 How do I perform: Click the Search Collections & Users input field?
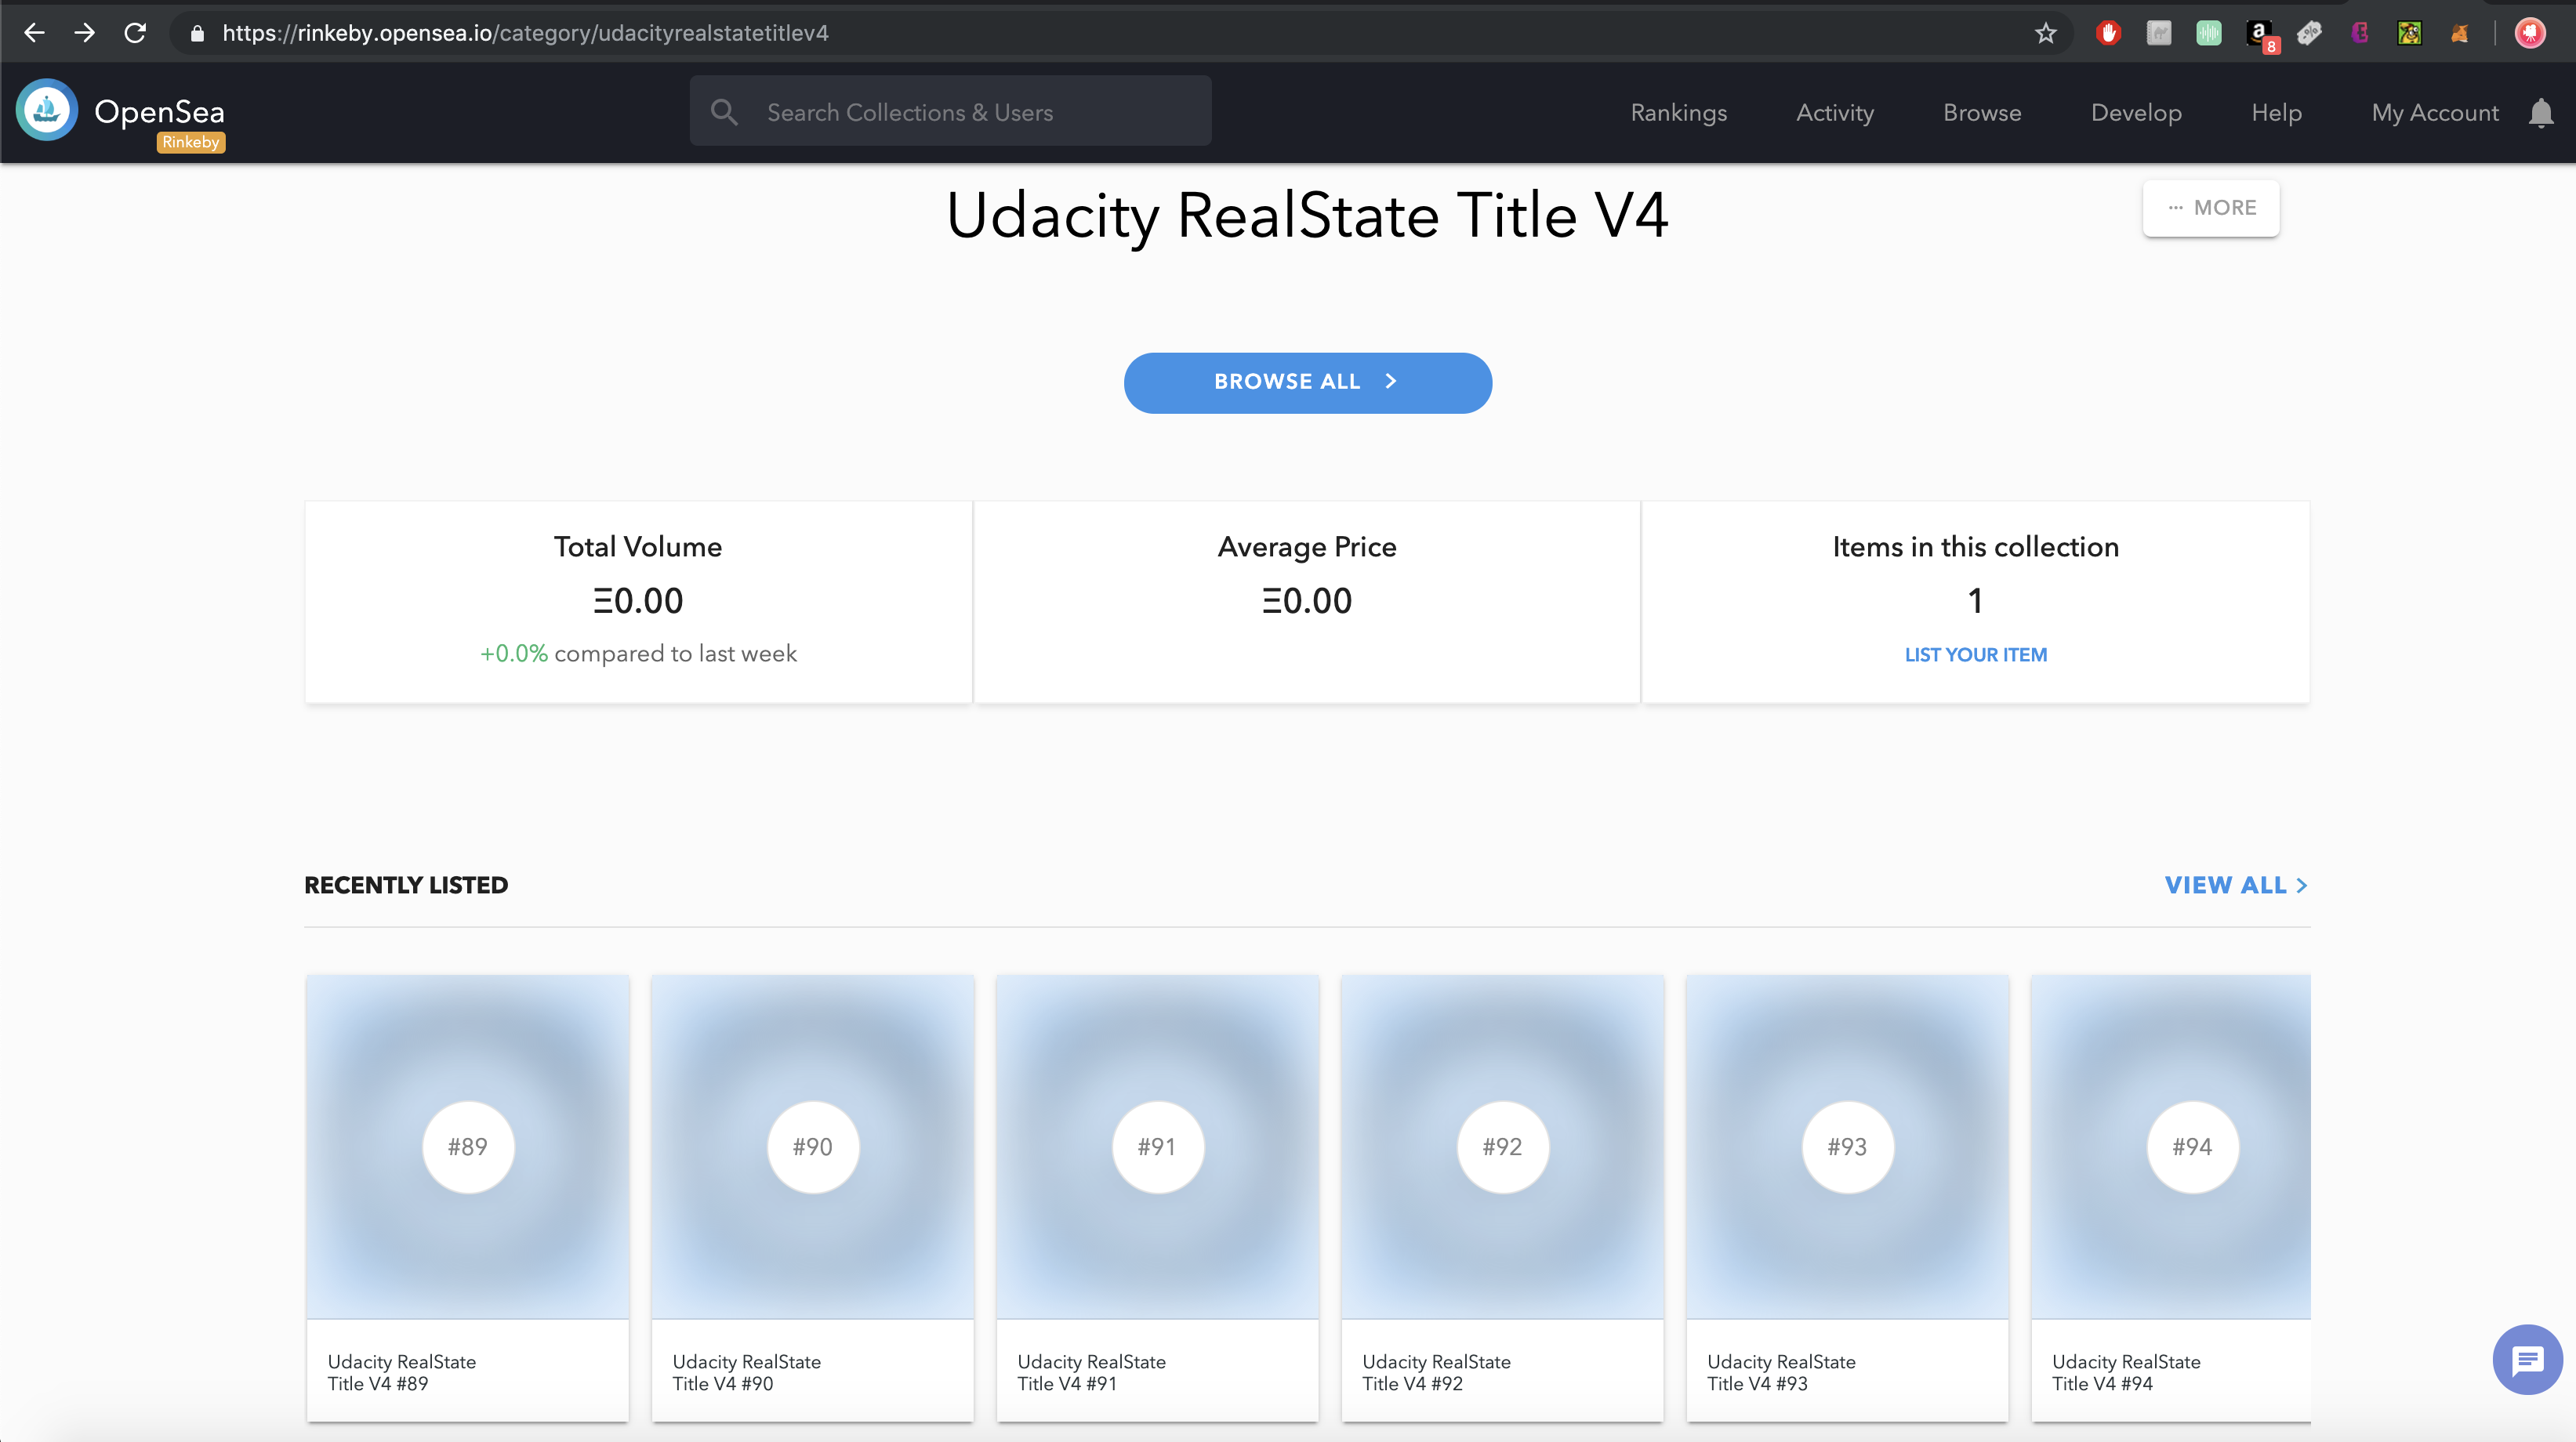[952, 111]
